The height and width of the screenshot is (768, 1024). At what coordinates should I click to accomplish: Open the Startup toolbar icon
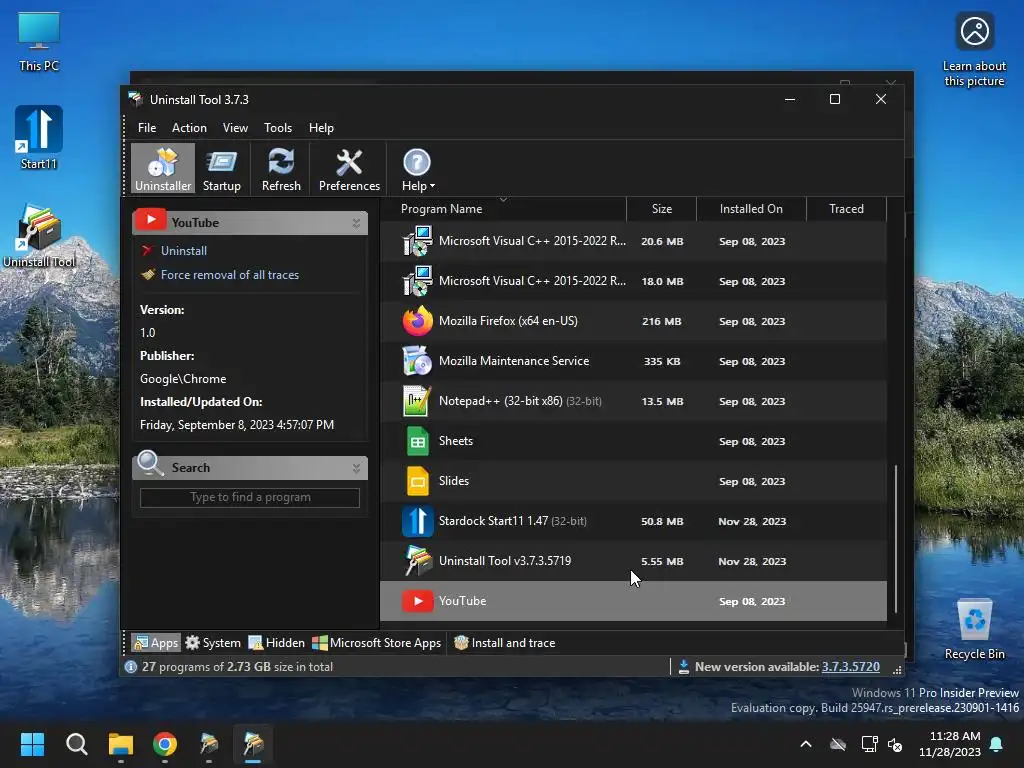click(x=221, y=168)
